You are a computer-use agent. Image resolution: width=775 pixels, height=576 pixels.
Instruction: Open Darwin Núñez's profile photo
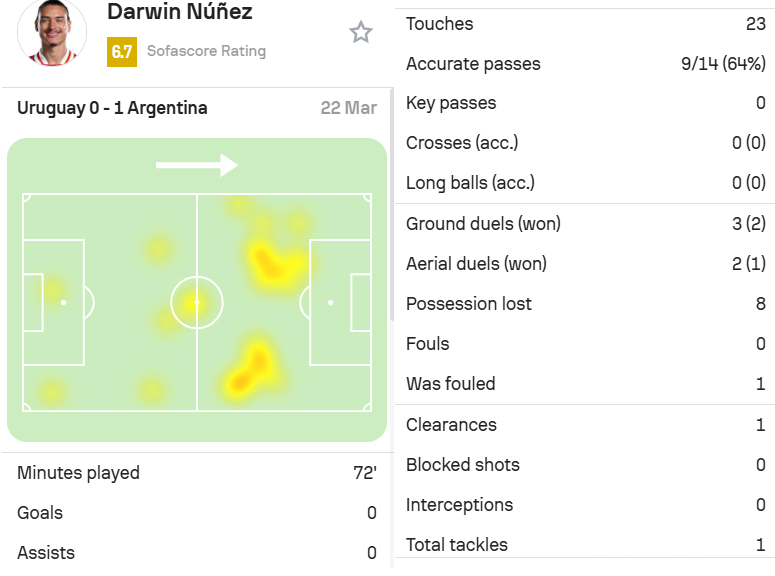click(x=52, y=33)
